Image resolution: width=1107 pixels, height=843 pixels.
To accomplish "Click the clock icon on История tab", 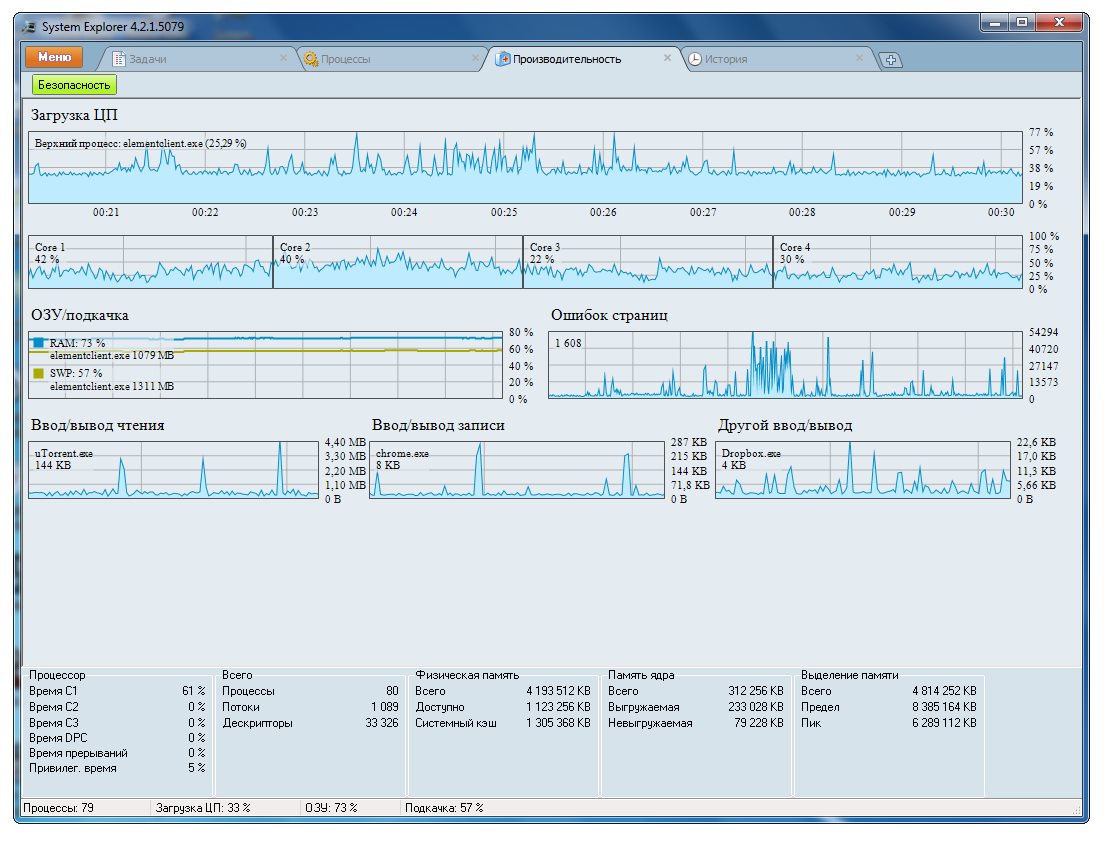I will [x=695, y=59].
